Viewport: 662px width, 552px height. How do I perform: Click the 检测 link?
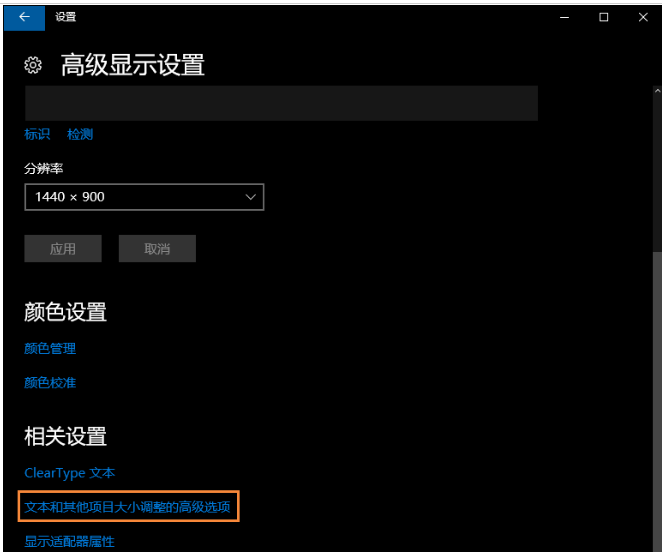(x=80, y=134)
